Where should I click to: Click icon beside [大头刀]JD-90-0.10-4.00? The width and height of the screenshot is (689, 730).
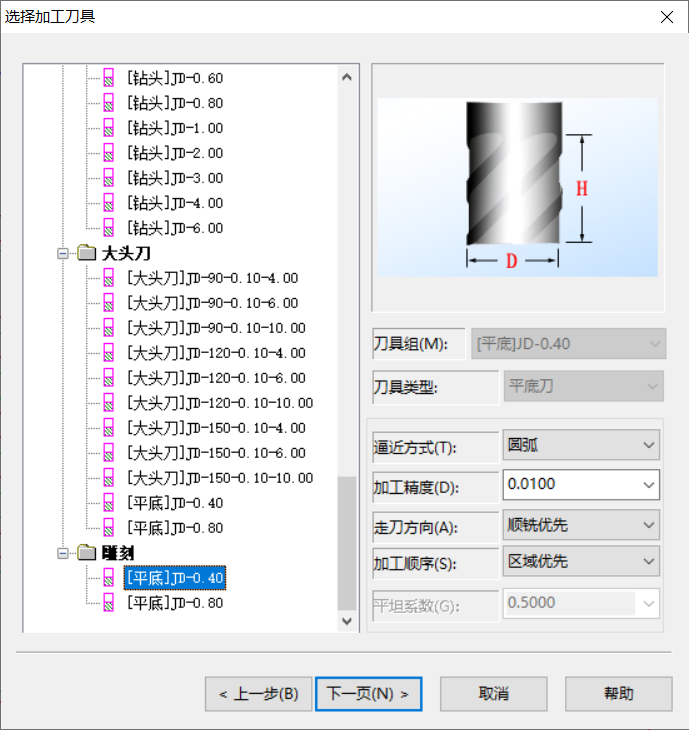click(108, 278)
